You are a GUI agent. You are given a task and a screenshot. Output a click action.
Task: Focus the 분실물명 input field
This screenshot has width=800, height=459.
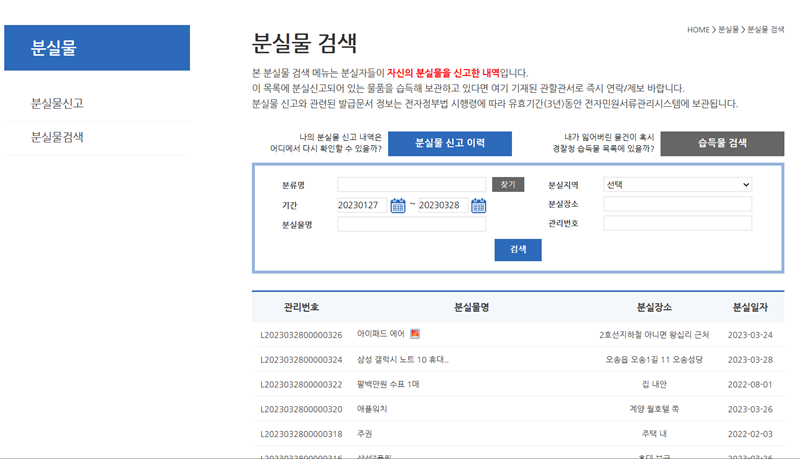click(x=412, y=224)
